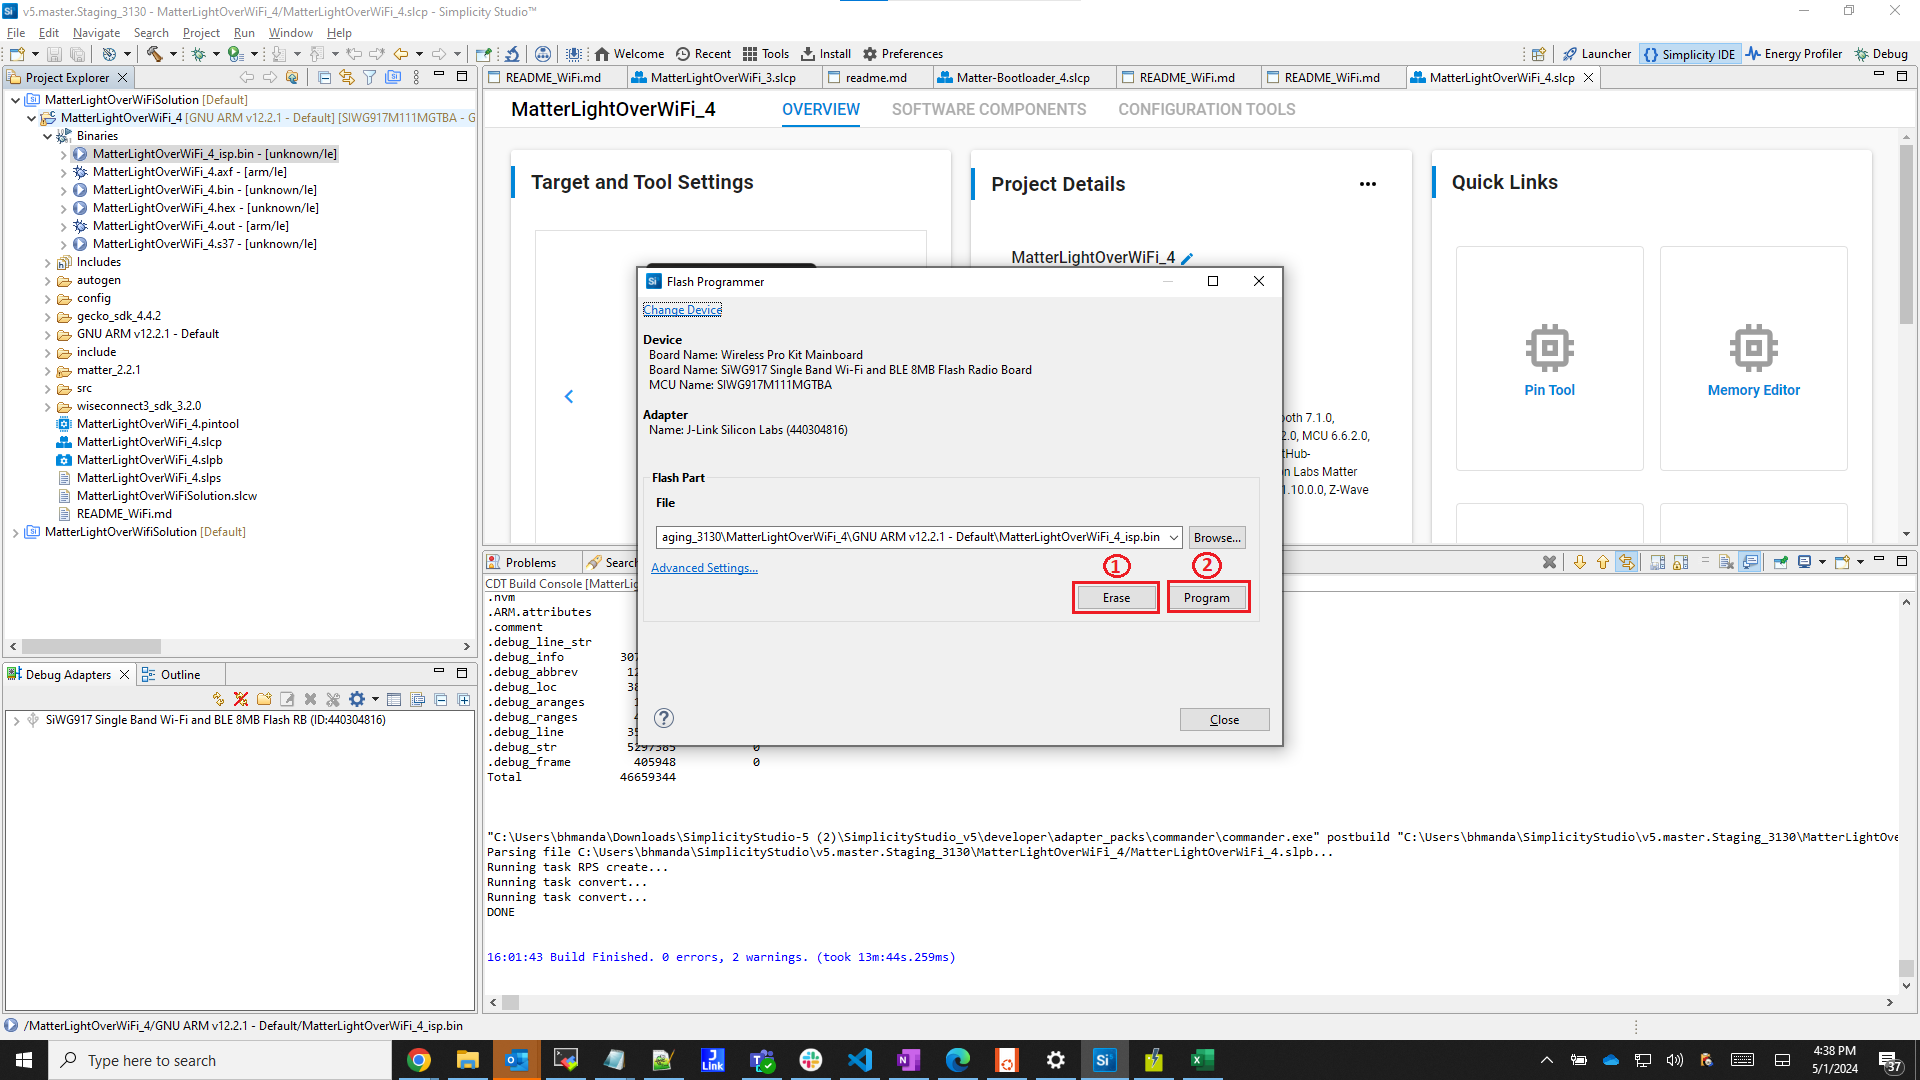The width and height of the screenshot is (1920, 1080).
Task: Expand the SiWG917 adapter in Debug Adapters
Action: pyautogui.click(x=16, y=720)
